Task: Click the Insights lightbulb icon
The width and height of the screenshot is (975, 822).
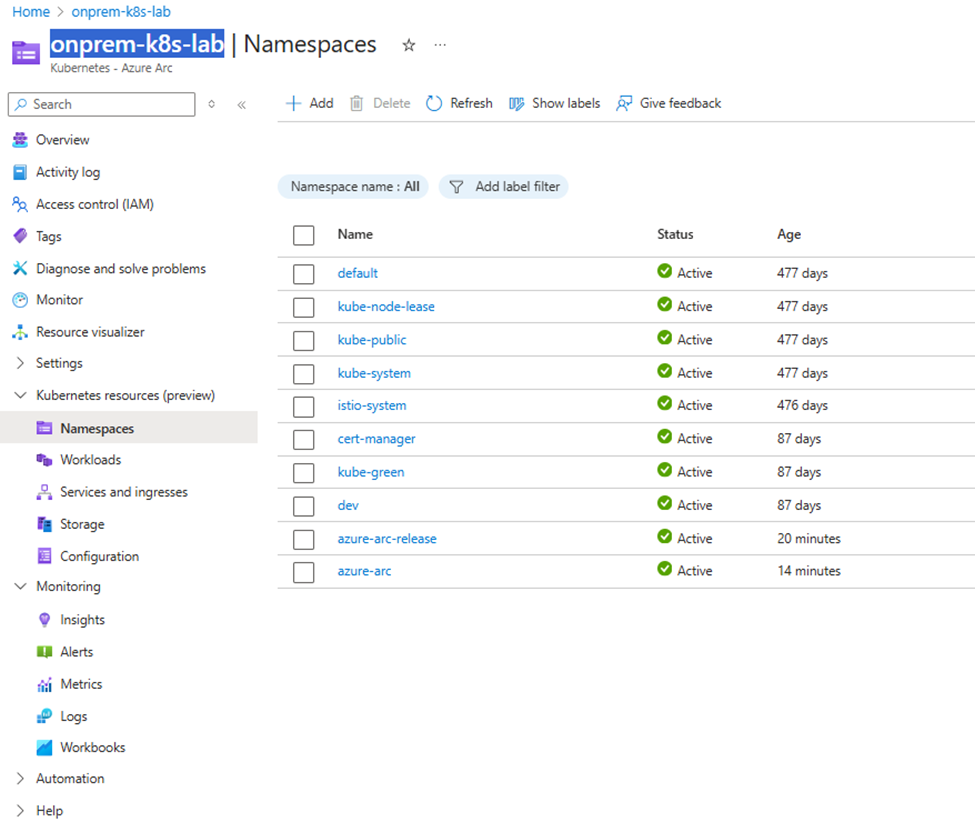Action: pos(44,620)
